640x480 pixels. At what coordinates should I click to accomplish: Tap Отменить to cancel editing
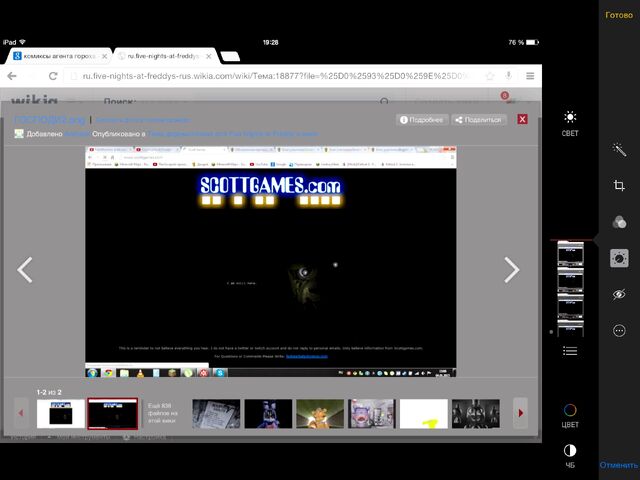[619, 465]
